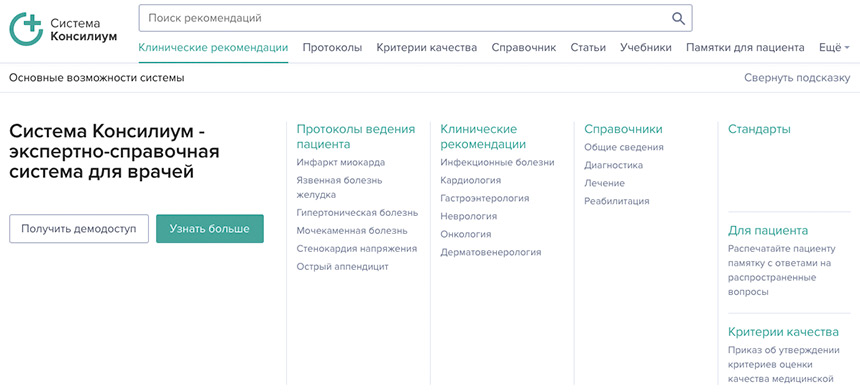Image resolution: width=860 pixels, height=392 pixels.
Task: Open the Для пациента heading link
Action: 768,230
